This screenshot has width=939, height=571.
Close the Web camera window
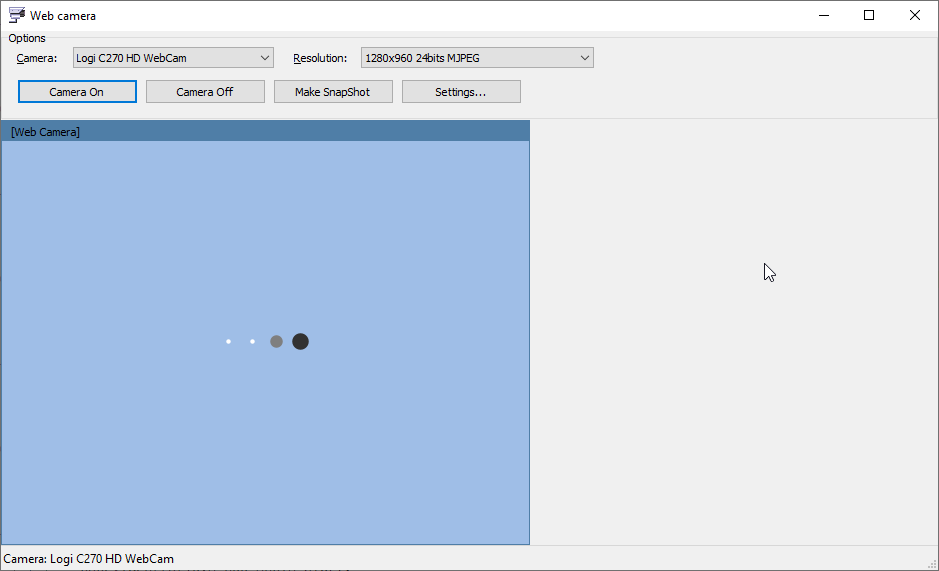click(914, 15)
